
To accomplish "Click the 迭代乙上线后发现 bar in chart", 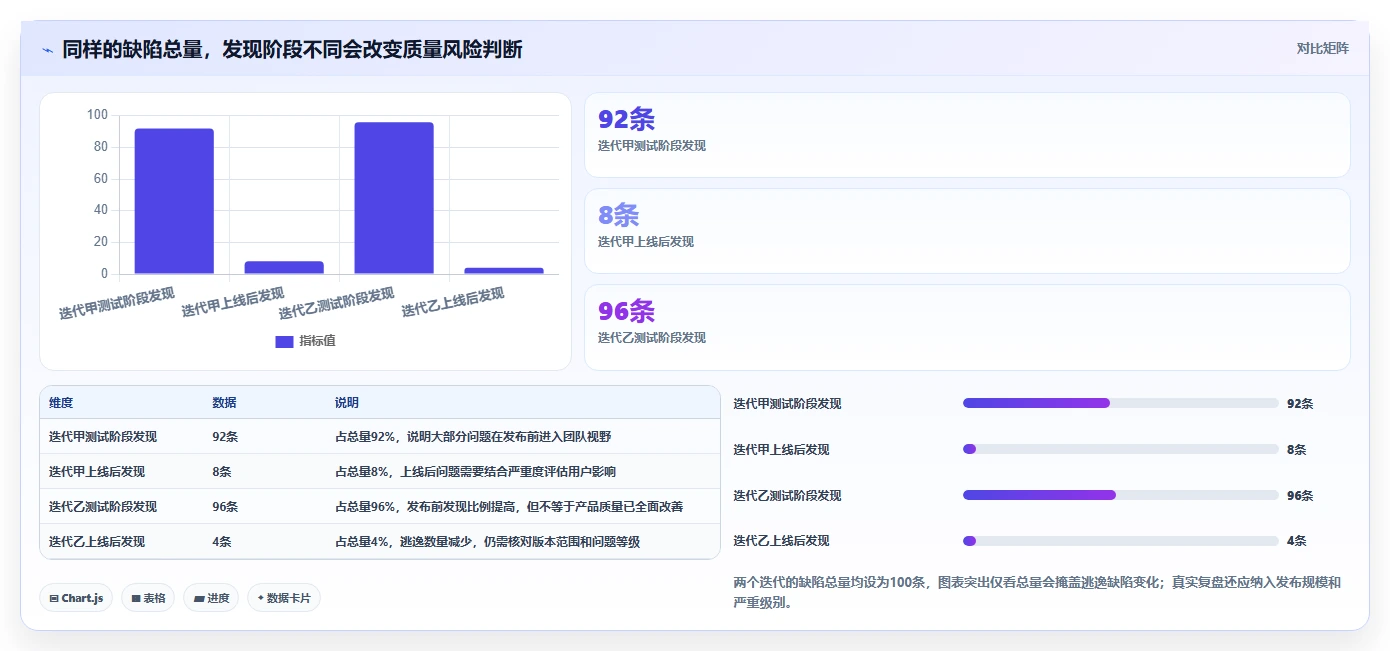I will 504,270.
